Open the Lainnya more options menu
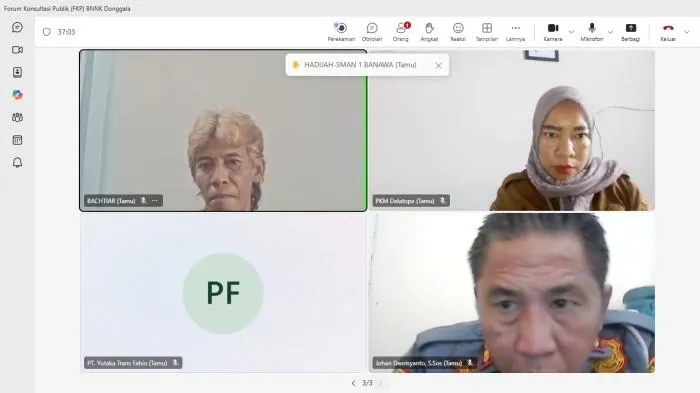 (515, 32)
